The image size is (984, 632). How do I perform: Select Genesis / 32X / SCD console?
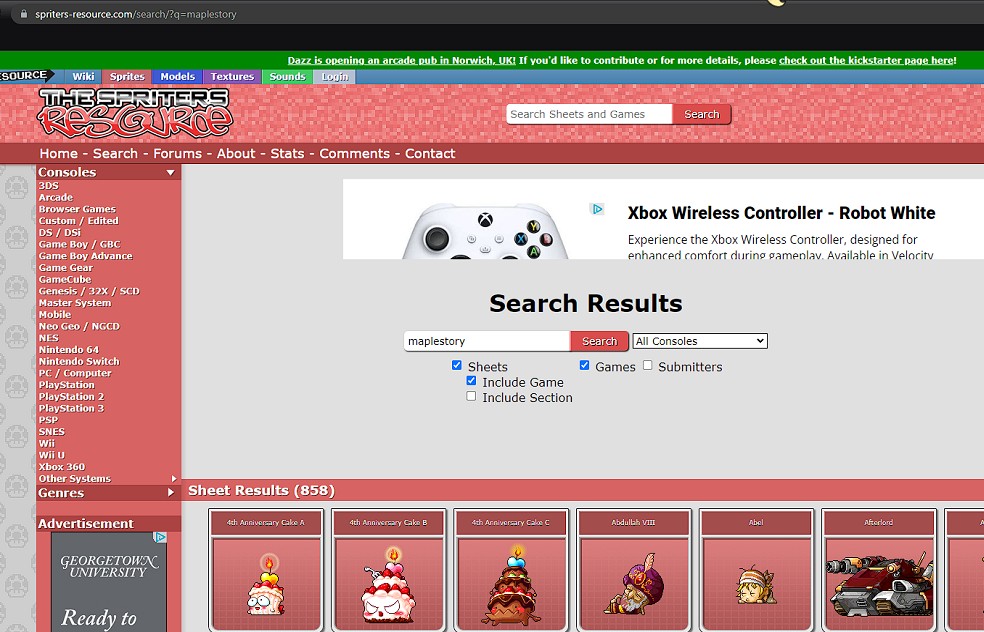89,291
